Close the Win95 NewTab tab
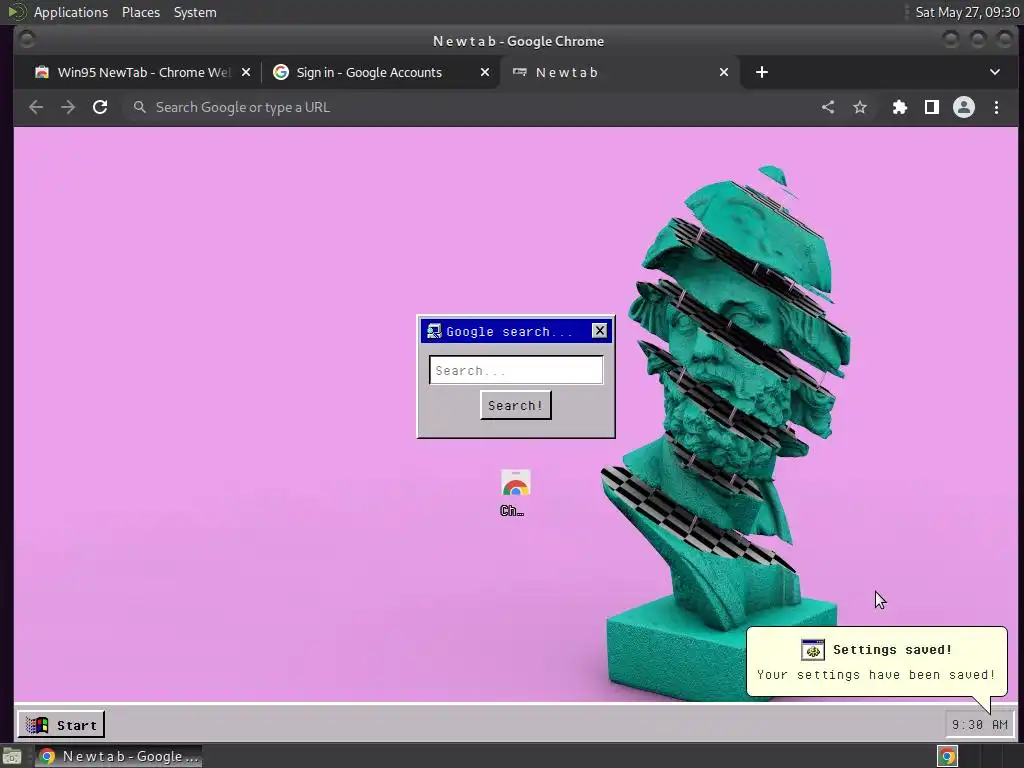The height and width of the screenshot is (768, 1024). point(246,72)
